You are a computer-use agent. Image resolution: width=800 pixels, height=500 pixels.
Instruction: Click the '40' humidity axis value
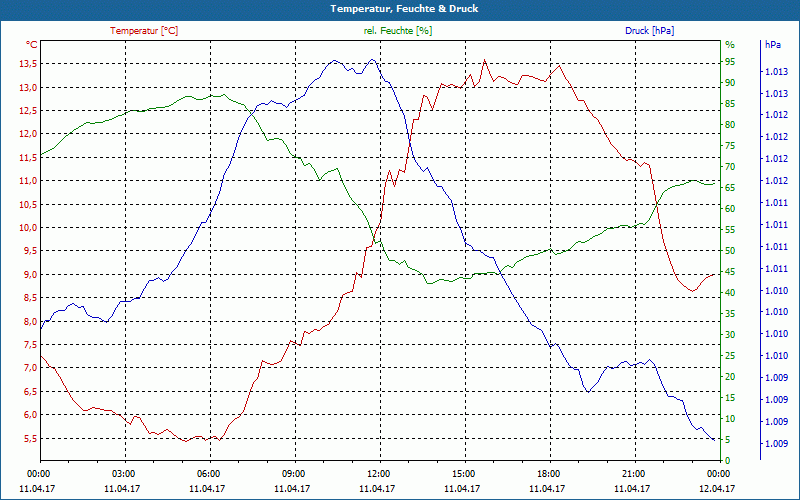730,293
